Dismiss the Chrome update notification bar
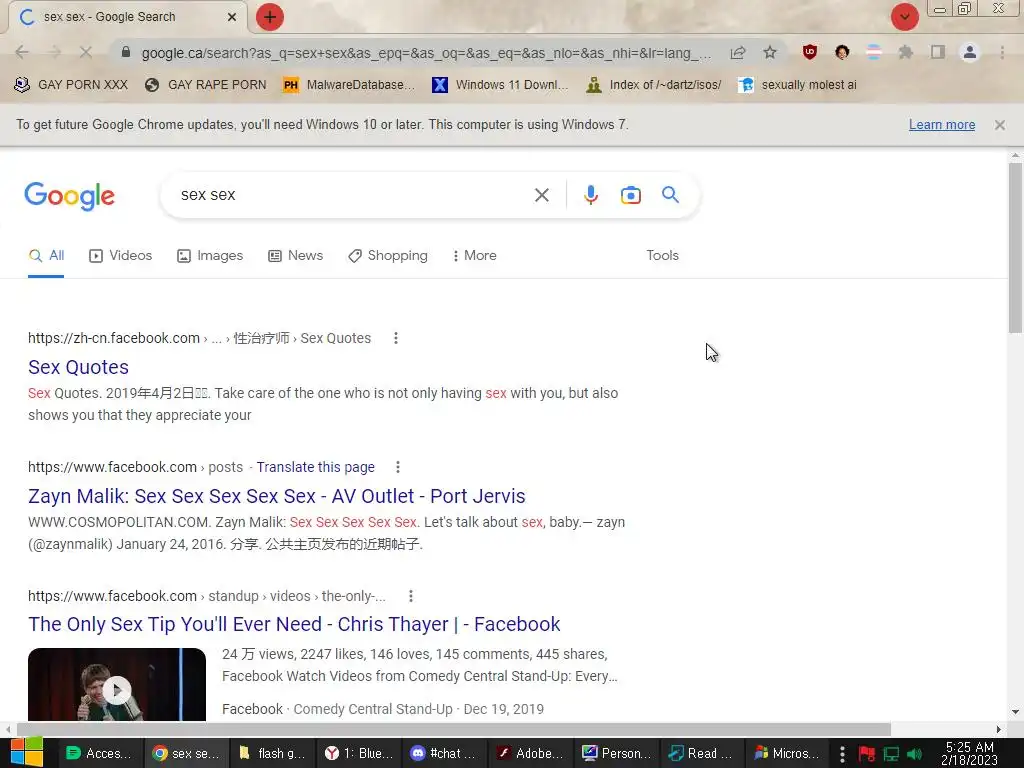This screenshot has width=1024, height=768. tap(1000, 125)
